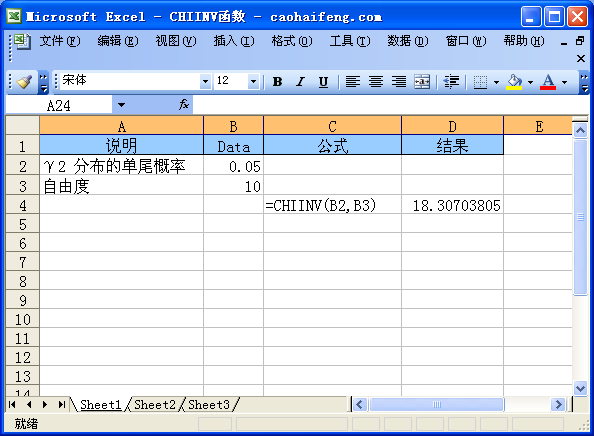Viewport: 594px width, 436px height.
Task: Select column A header
Action: pos(122,126)
